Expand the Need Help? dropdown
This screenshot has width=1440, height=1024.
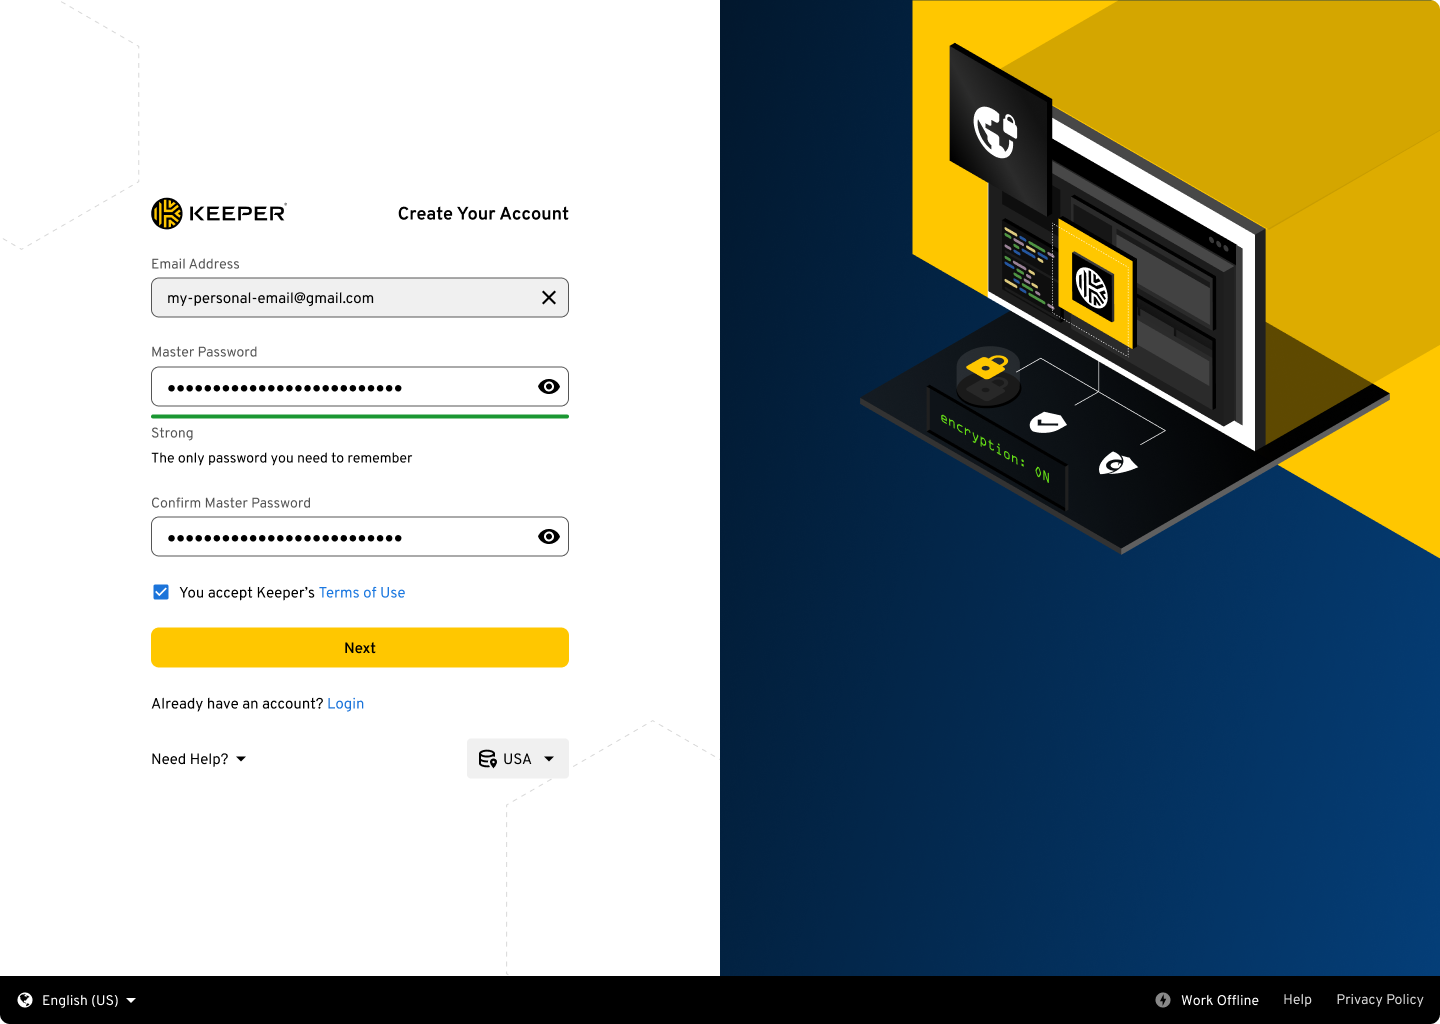[198, 759]
